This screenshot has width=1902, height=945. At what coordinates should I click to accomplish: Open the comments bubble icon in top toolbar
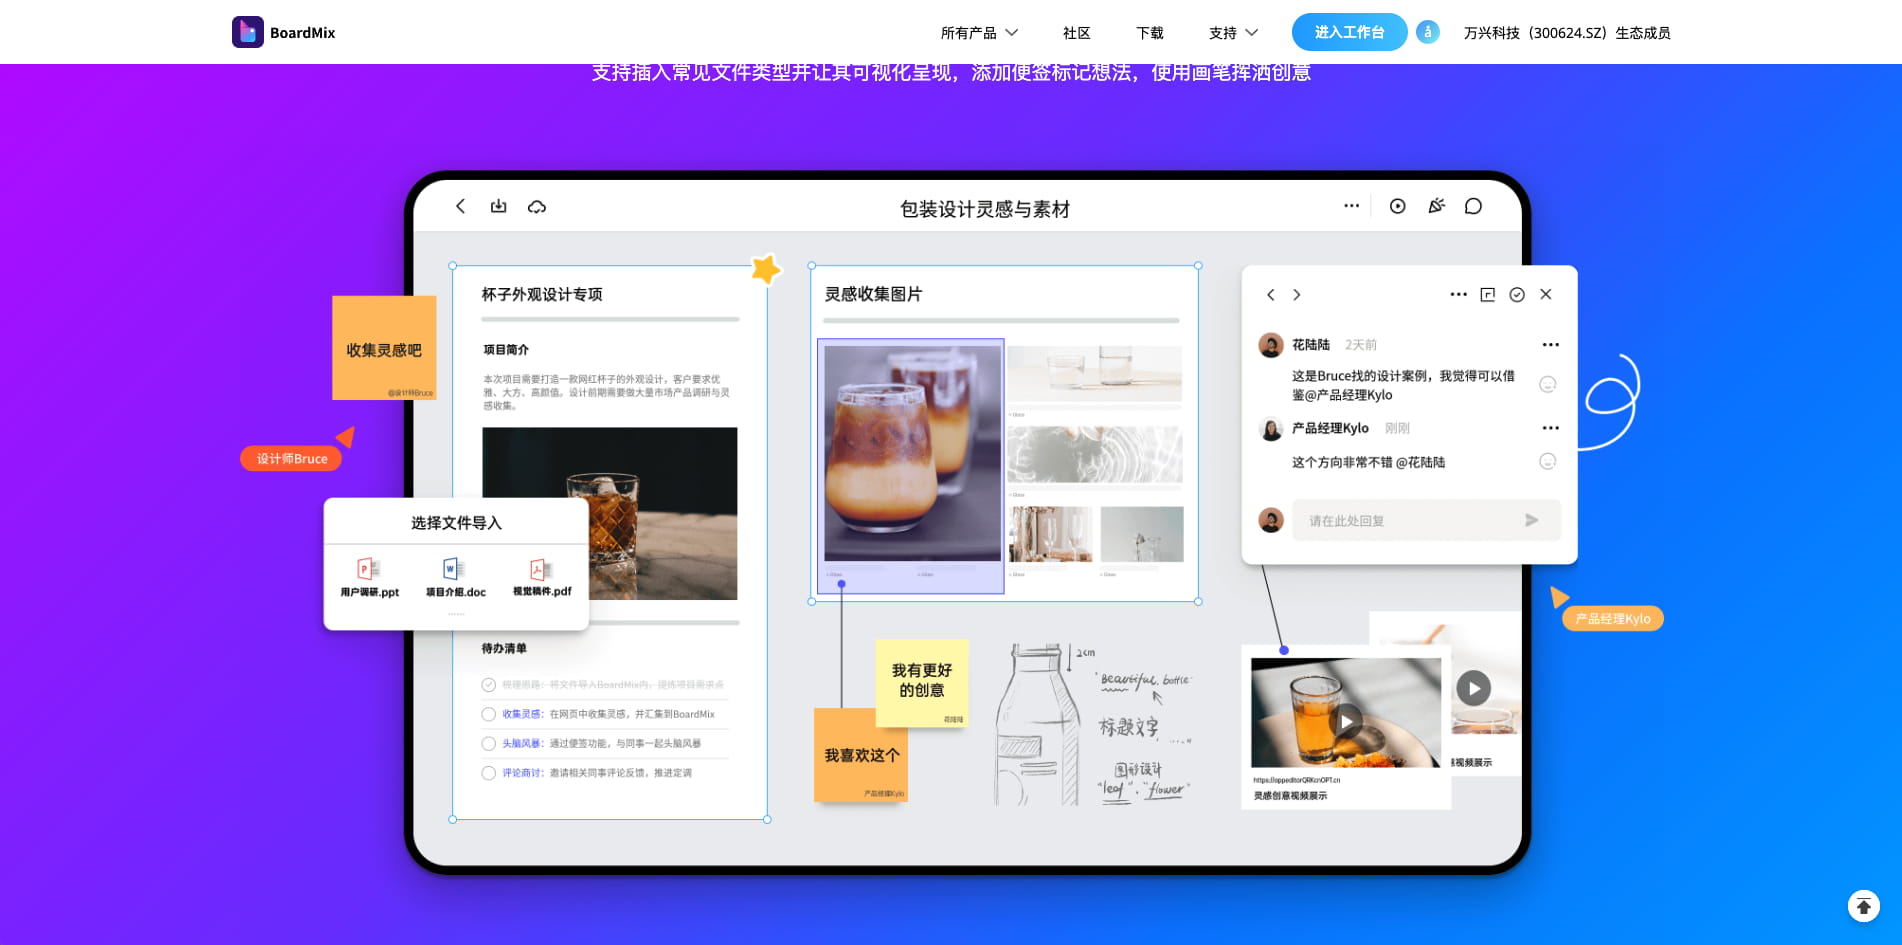[x=1473, y=206]
